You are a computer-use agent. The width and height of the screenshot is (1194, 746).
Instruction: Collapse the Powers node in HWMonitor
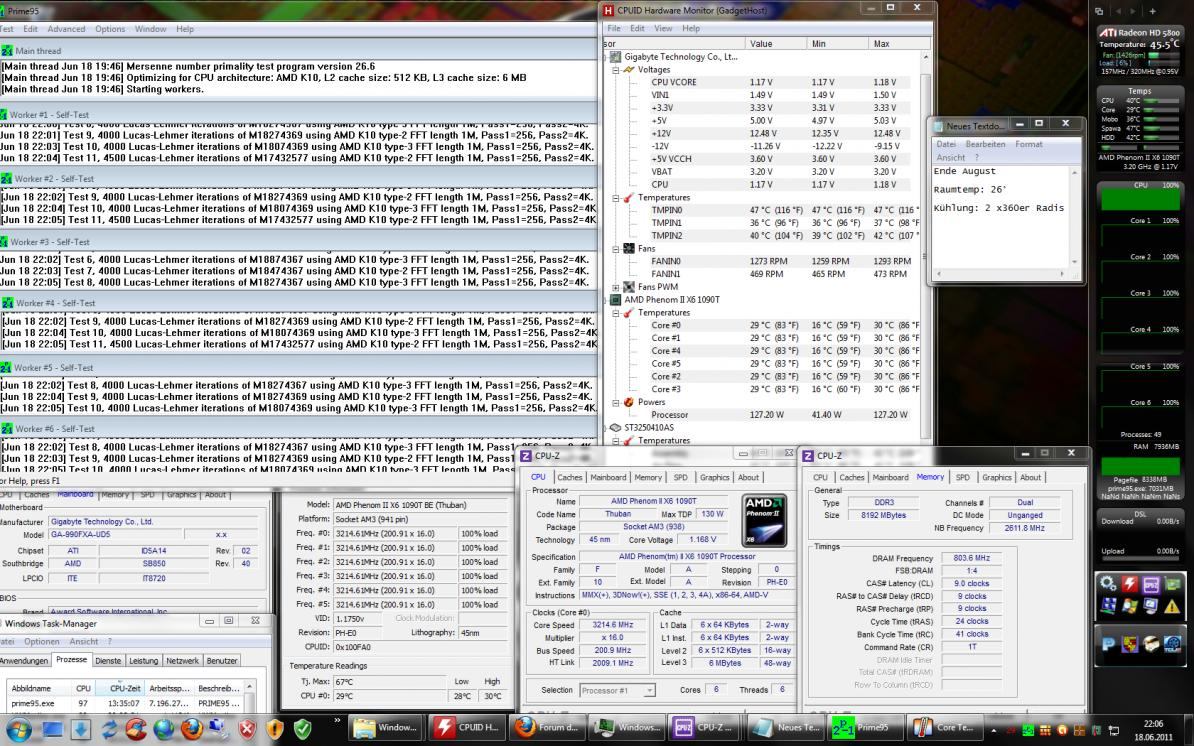point(615,402)
